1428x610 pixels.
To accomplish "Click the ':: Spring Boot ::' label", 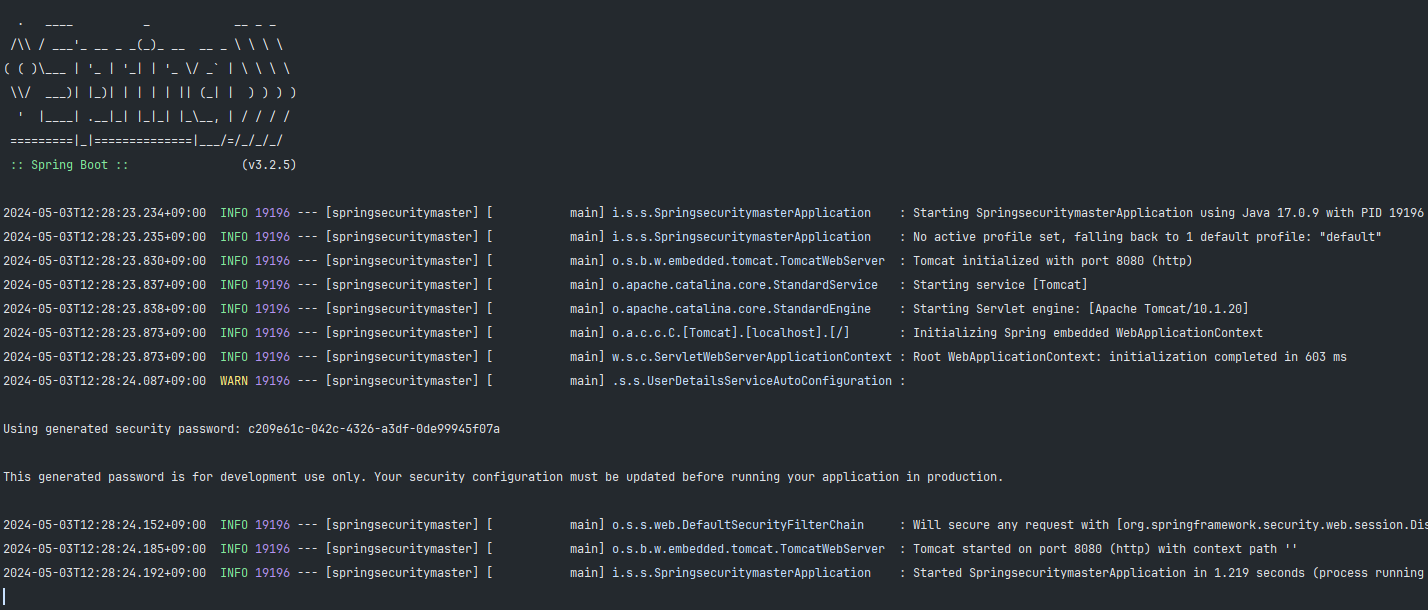I will point(69,165).
